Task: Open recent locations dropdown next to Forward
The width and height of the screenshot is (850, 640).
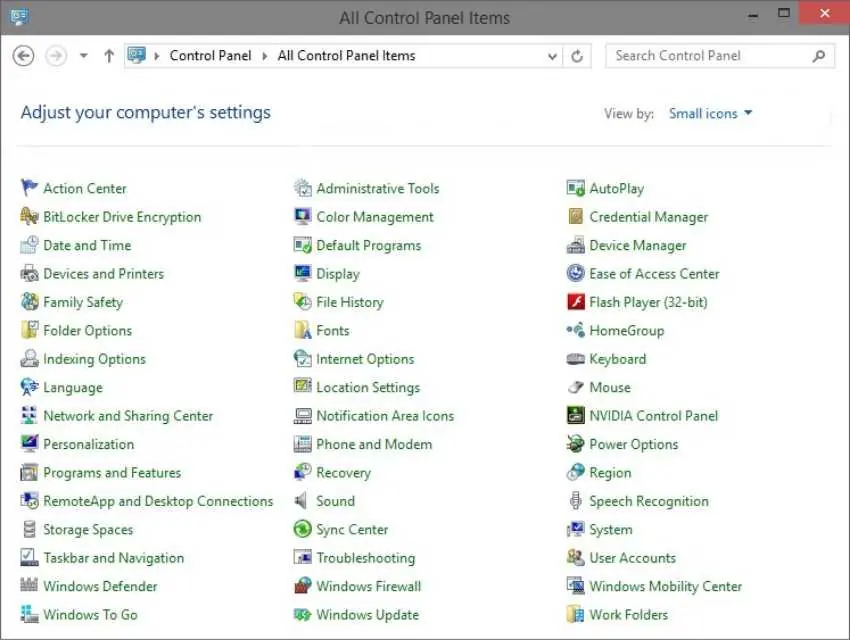Action: (83, 55)
